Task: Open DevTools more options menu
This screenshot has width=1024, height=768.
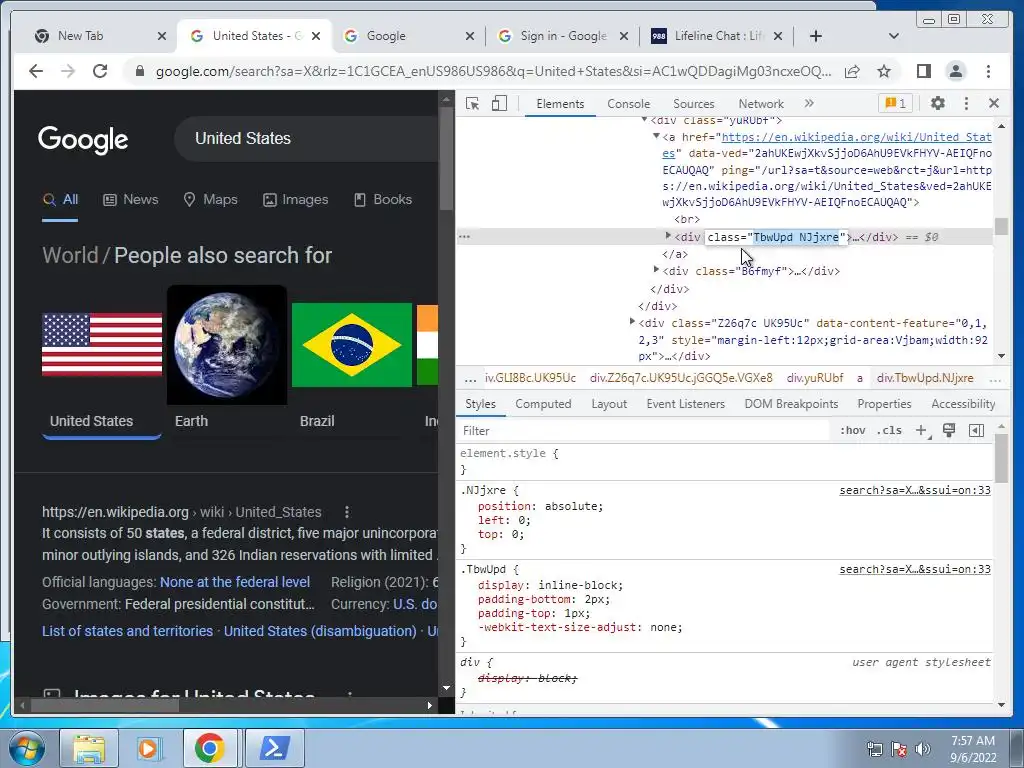Action: tap(966, 103)
